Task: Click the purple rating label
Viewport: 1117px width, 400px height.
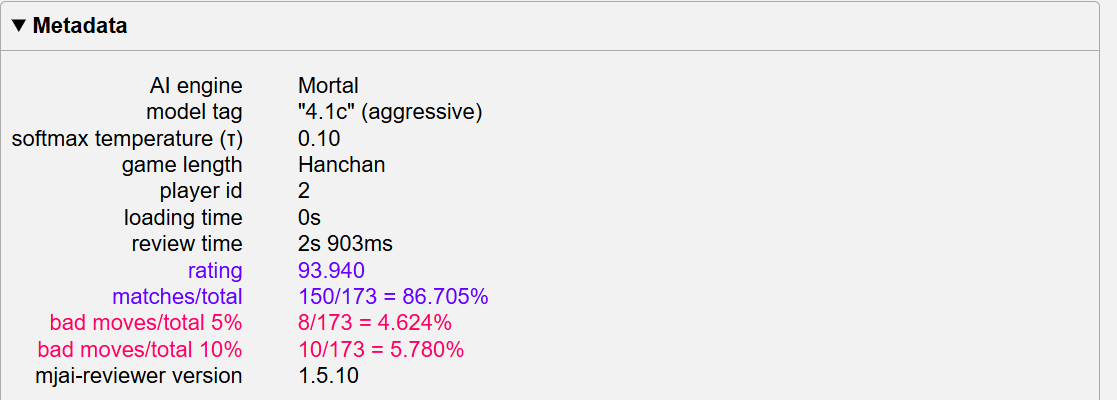Action: pyautogui.click(x=215, y=270)
